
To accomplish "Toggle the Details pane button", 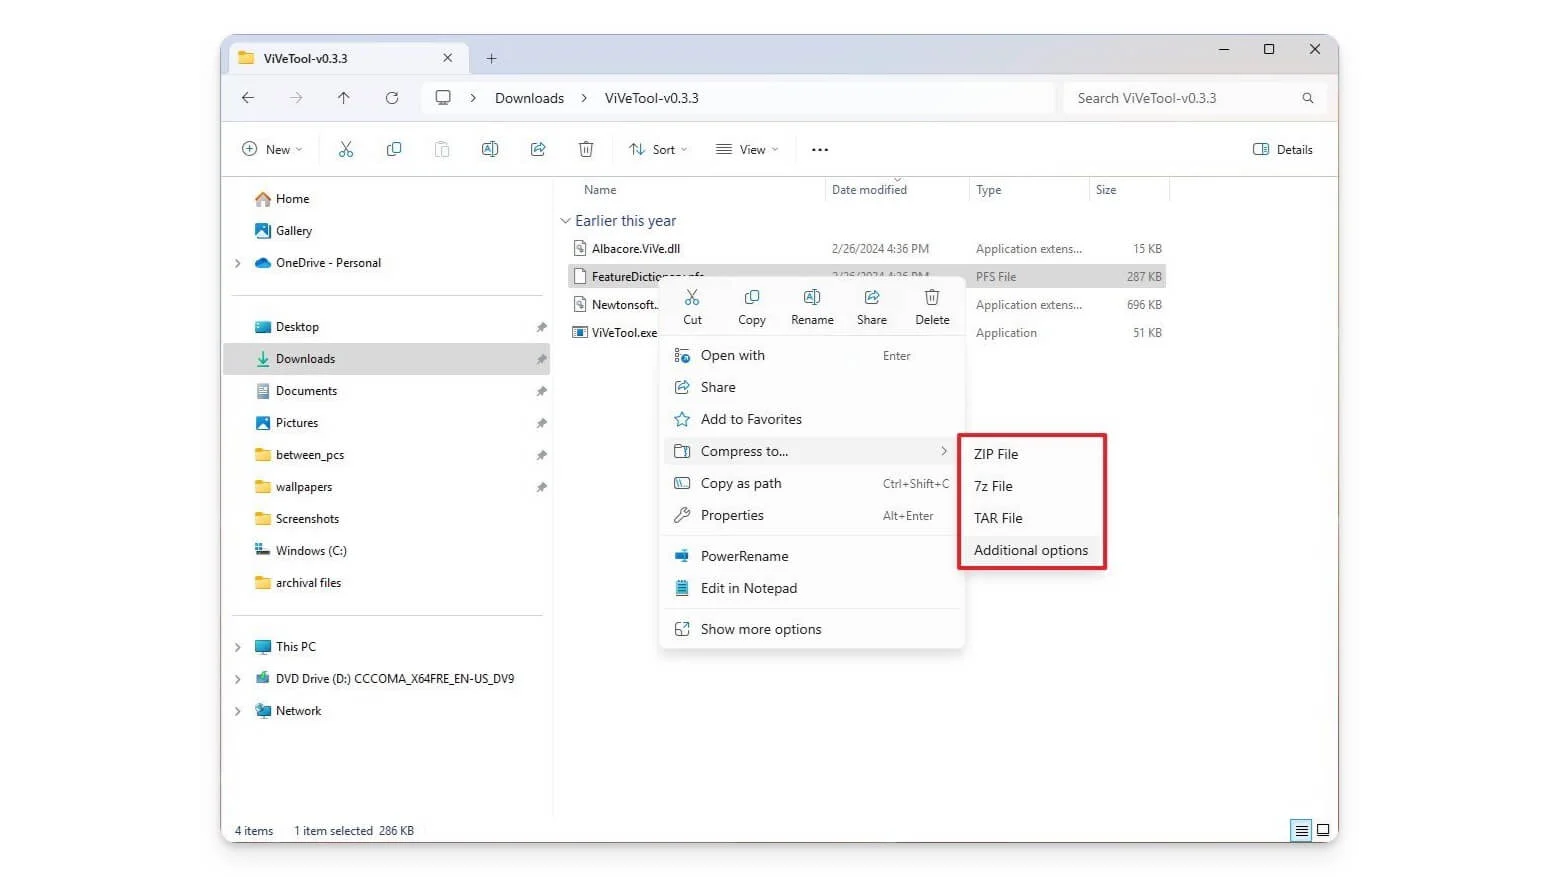I will pyautogui.click(x=1283, y=150).
